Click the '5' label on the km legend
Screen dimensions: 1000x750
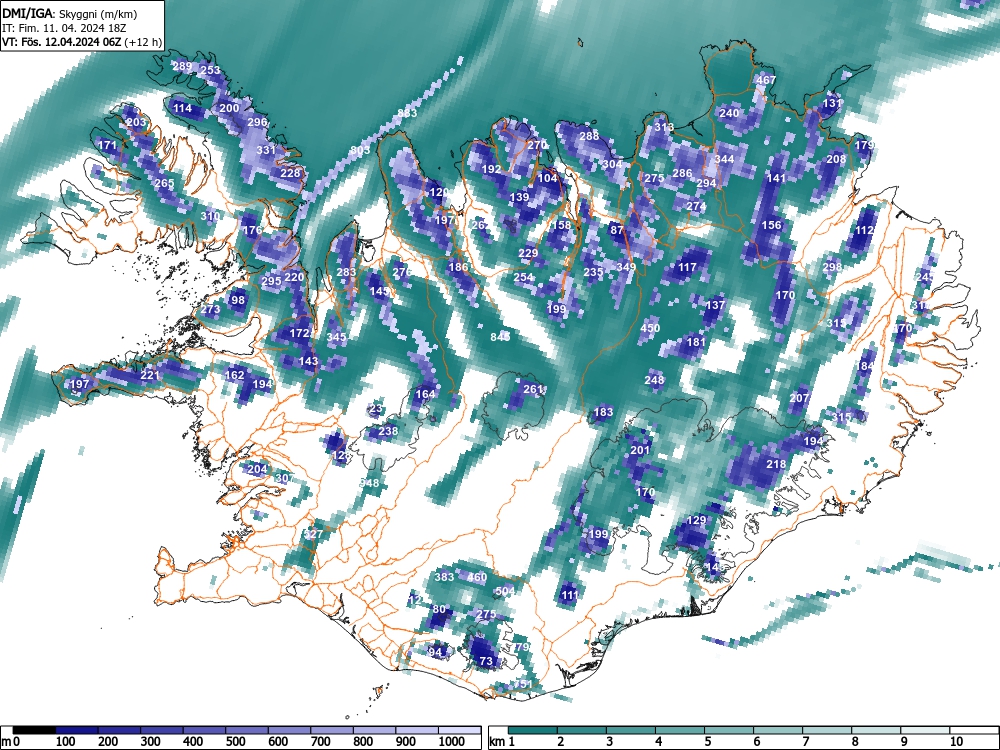pyautogui.click(x=707, y=742)
